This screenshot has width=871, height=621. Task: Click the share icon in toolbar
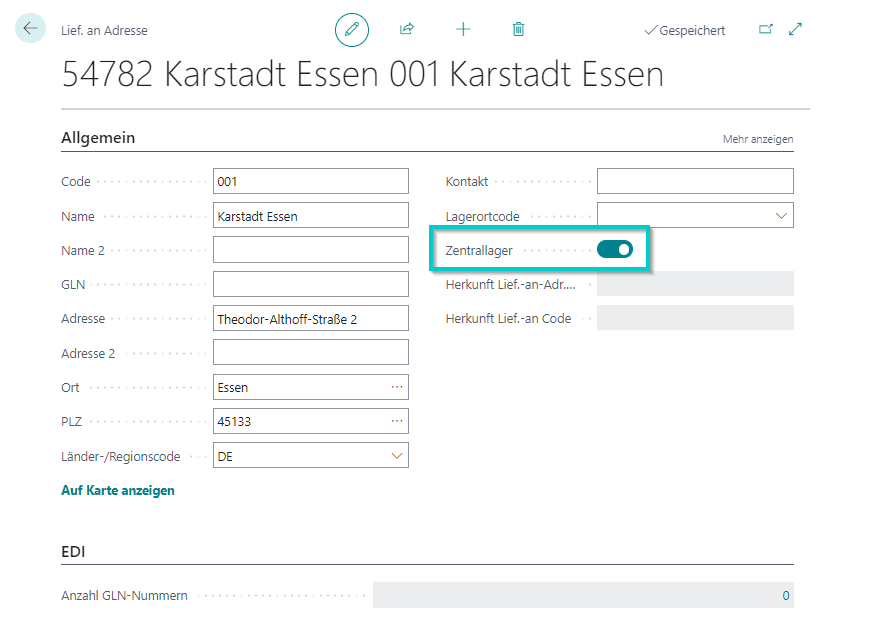[x=407, y=29]
